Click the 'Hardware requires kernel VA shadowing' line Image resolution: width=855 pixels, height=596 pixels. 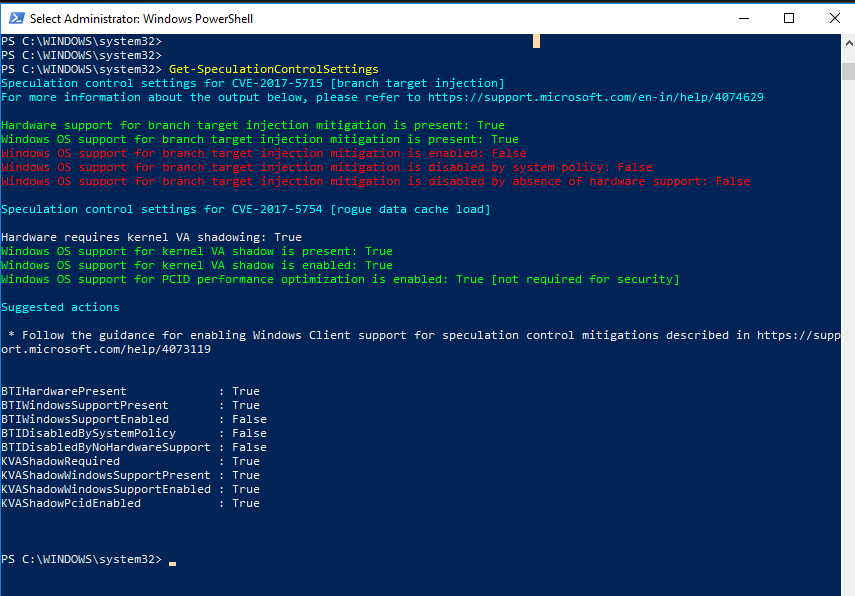[x=151, y=237]
